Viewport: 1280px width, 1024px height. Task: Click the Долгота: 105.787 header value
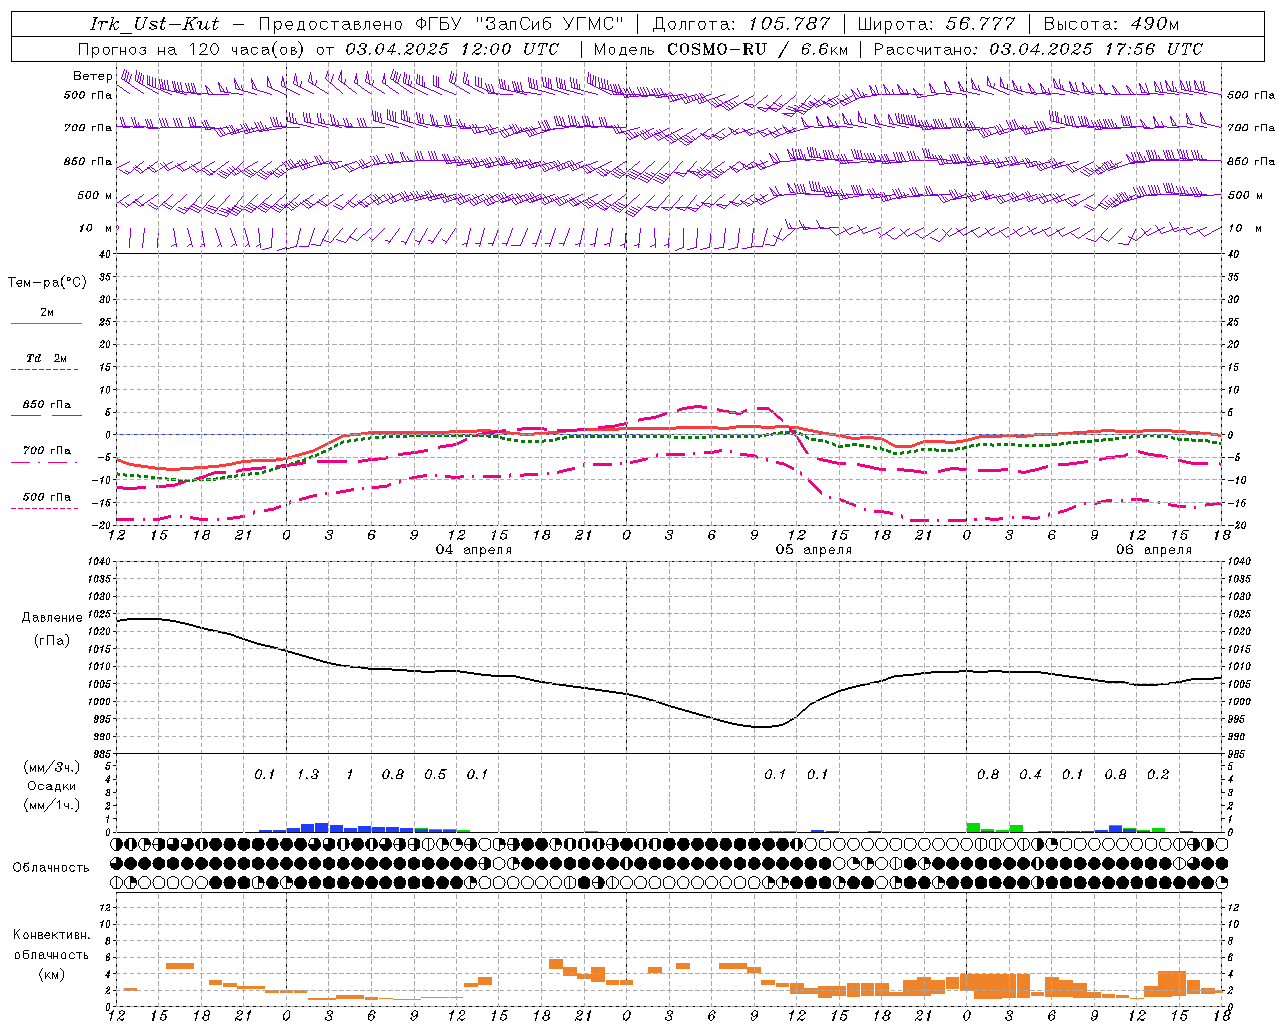click(x=741, y=24)
